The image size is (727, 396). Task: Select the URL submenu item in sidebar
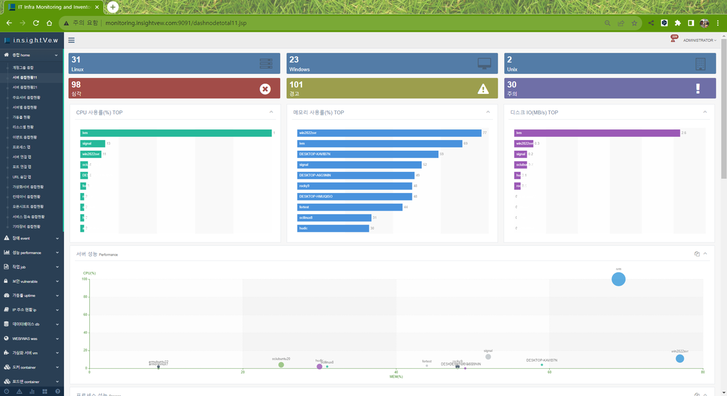pos(22,177)
